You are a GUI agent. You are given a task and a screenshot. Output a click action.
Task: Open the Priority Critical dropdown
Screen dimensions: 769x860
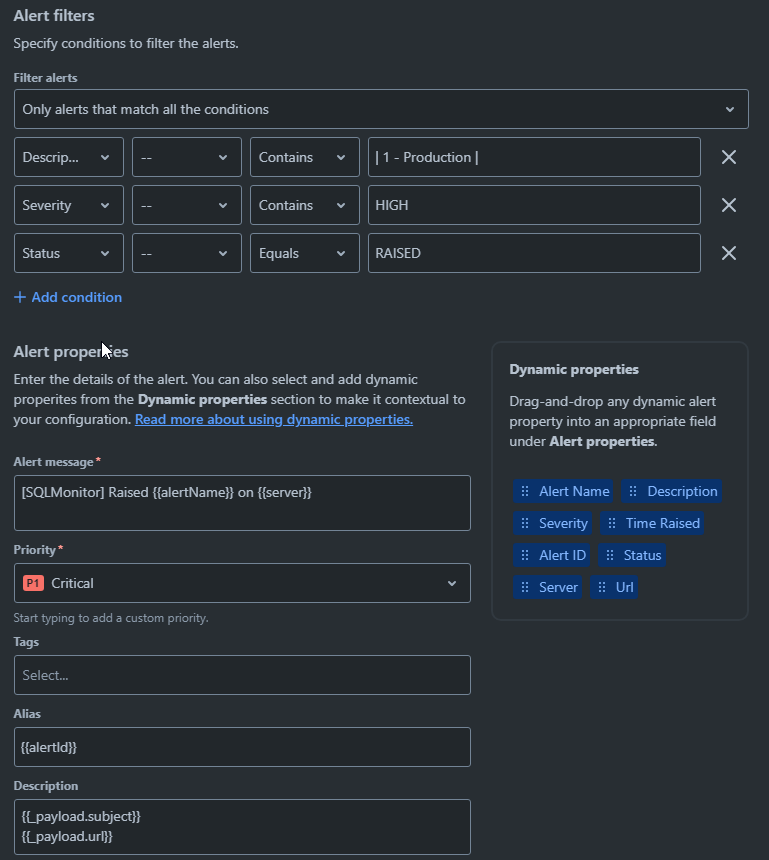[242, 583]
